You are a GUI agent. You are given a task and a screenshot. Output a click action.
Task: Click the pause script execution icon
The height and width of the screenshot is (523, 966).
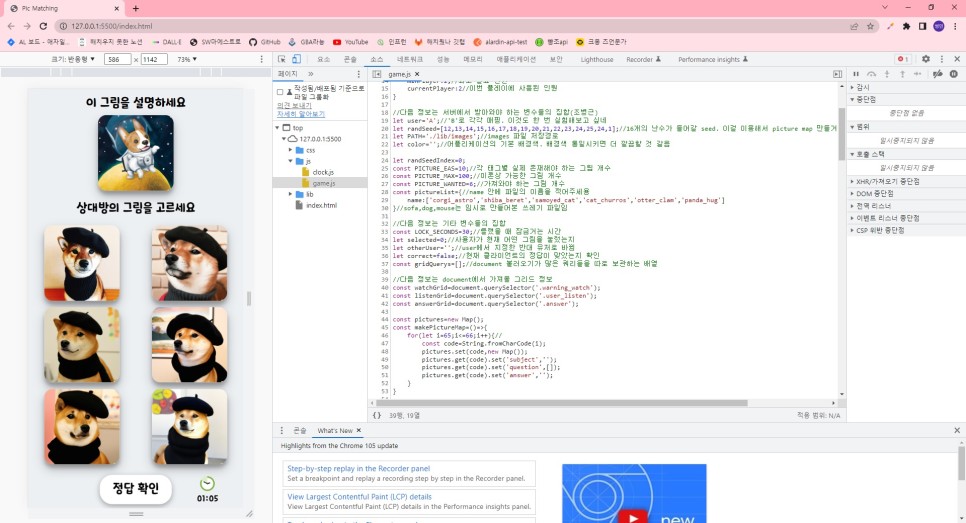tap(855, 74)
